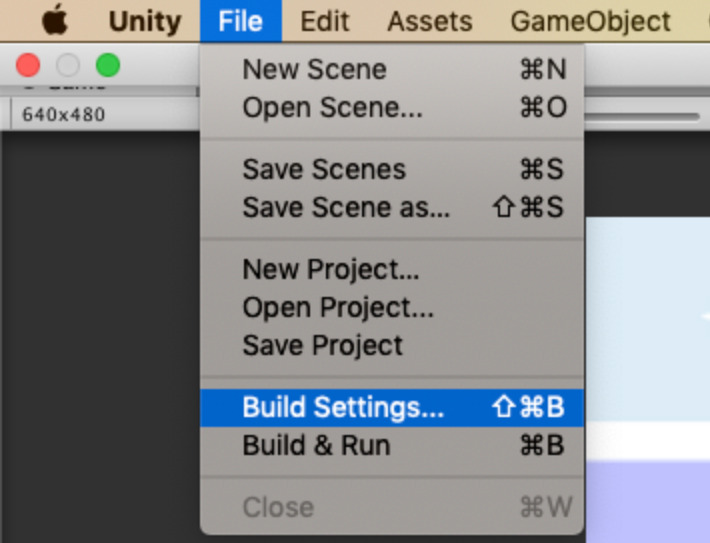The width and height of the screenshot is (710, 543).
Task: Open the Edit menu
Action: (324, 21)
